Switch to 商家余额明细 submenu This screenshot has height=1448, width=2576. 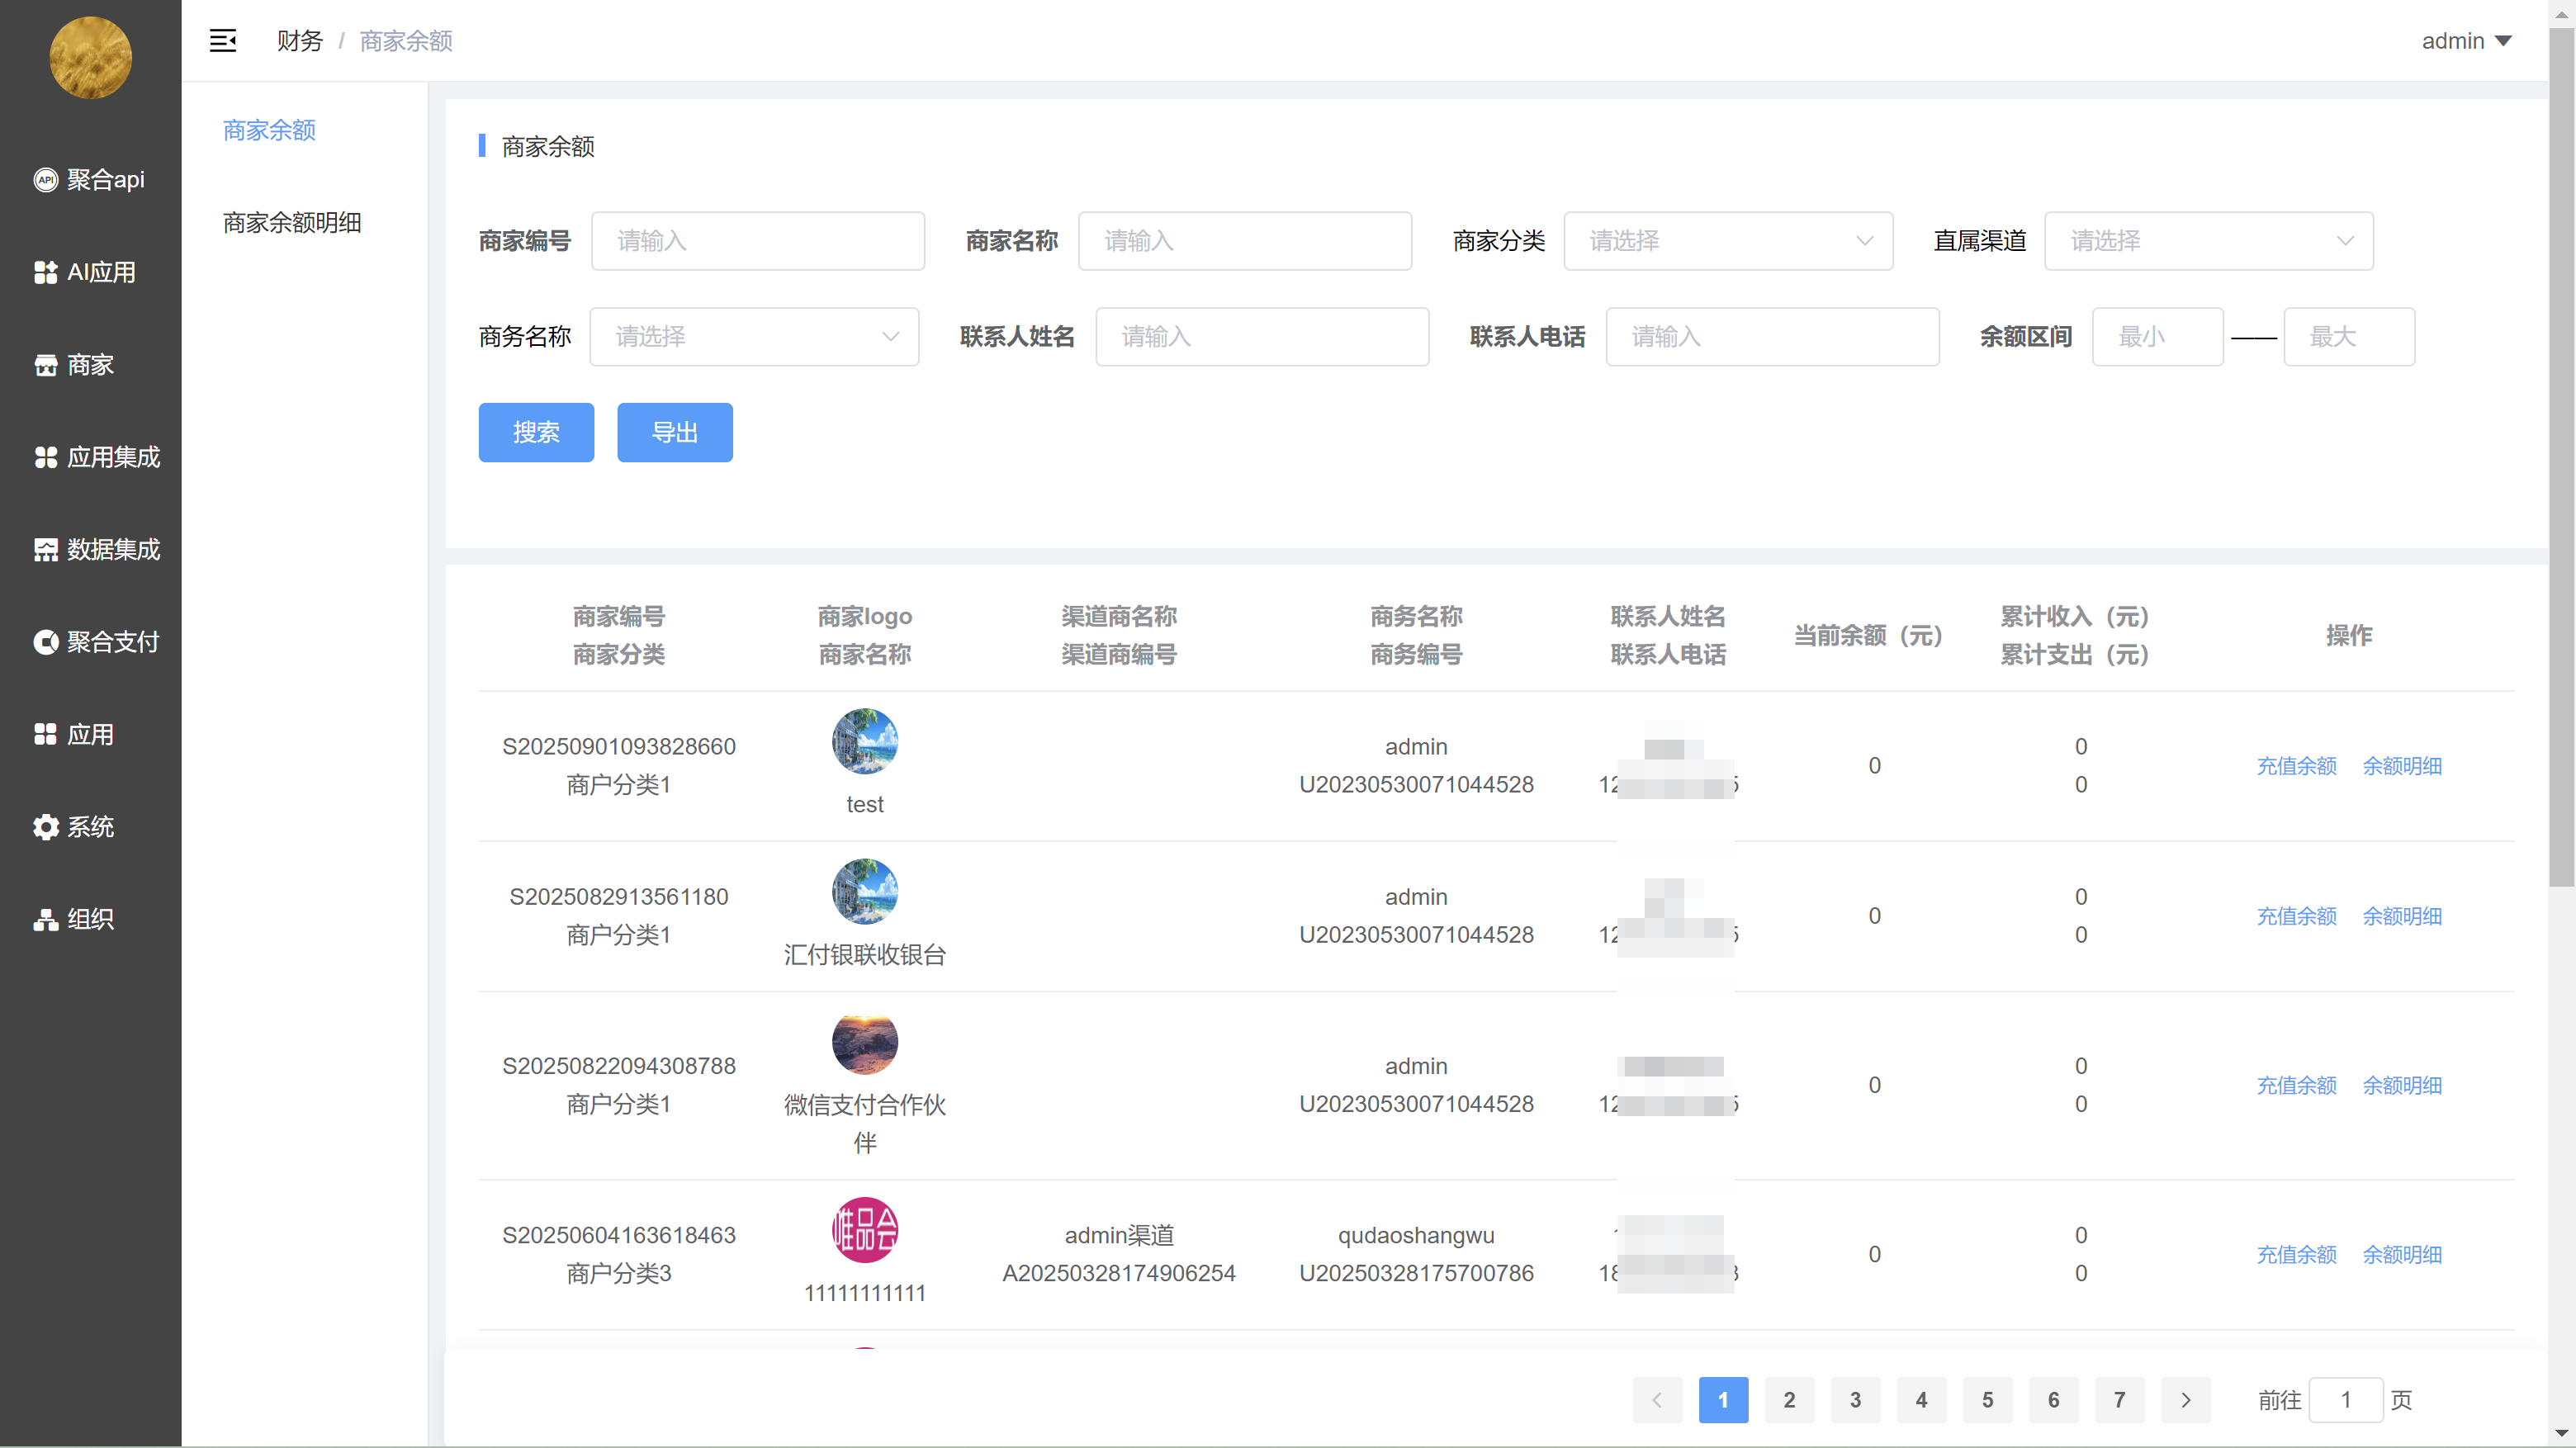(292, 222)
